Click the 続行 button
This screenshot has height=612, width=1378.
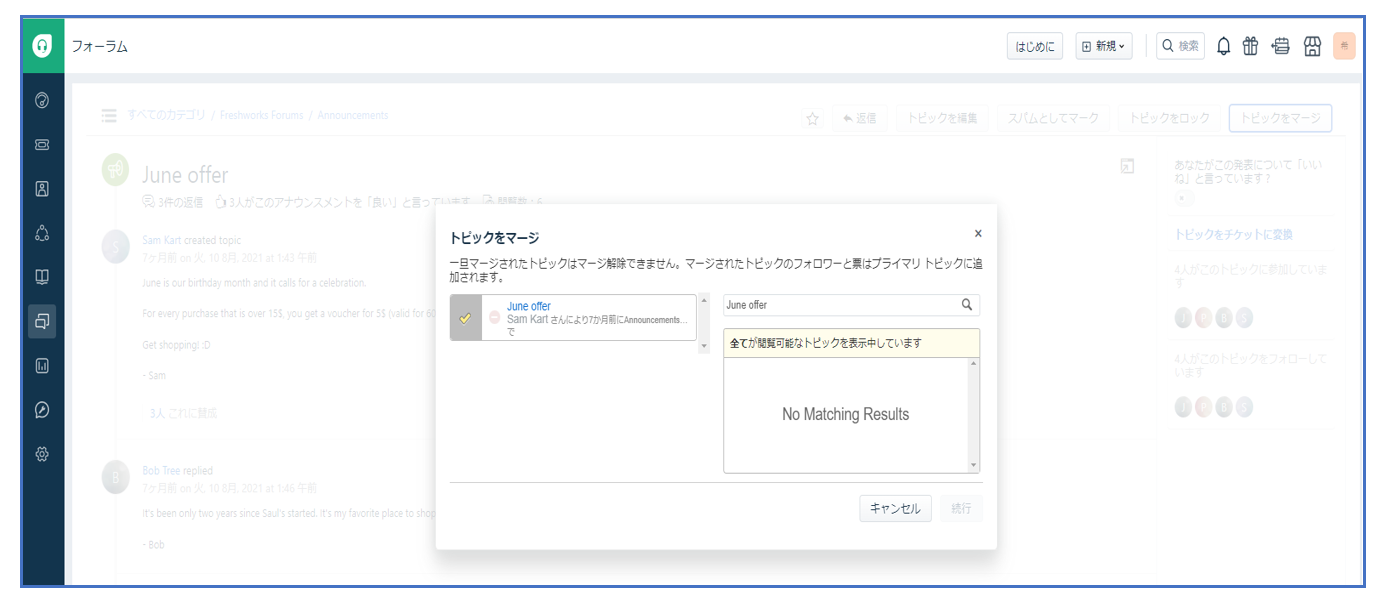point(961,508)
